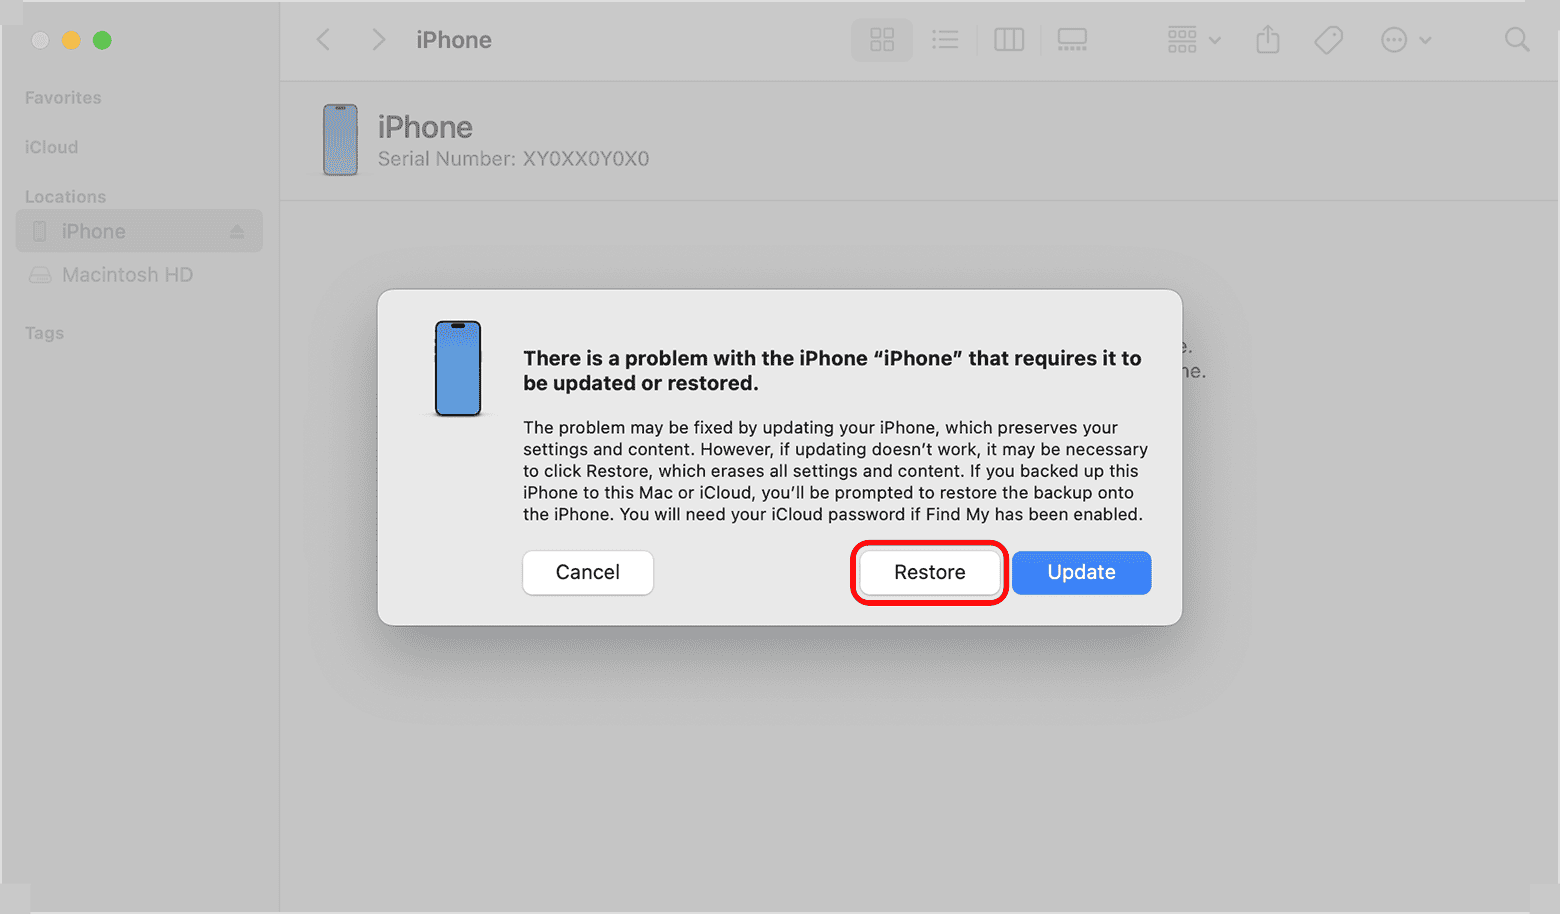Click the iPhone device thumbnail in header
1560x914 pixels.
click(x=340, y=140)
